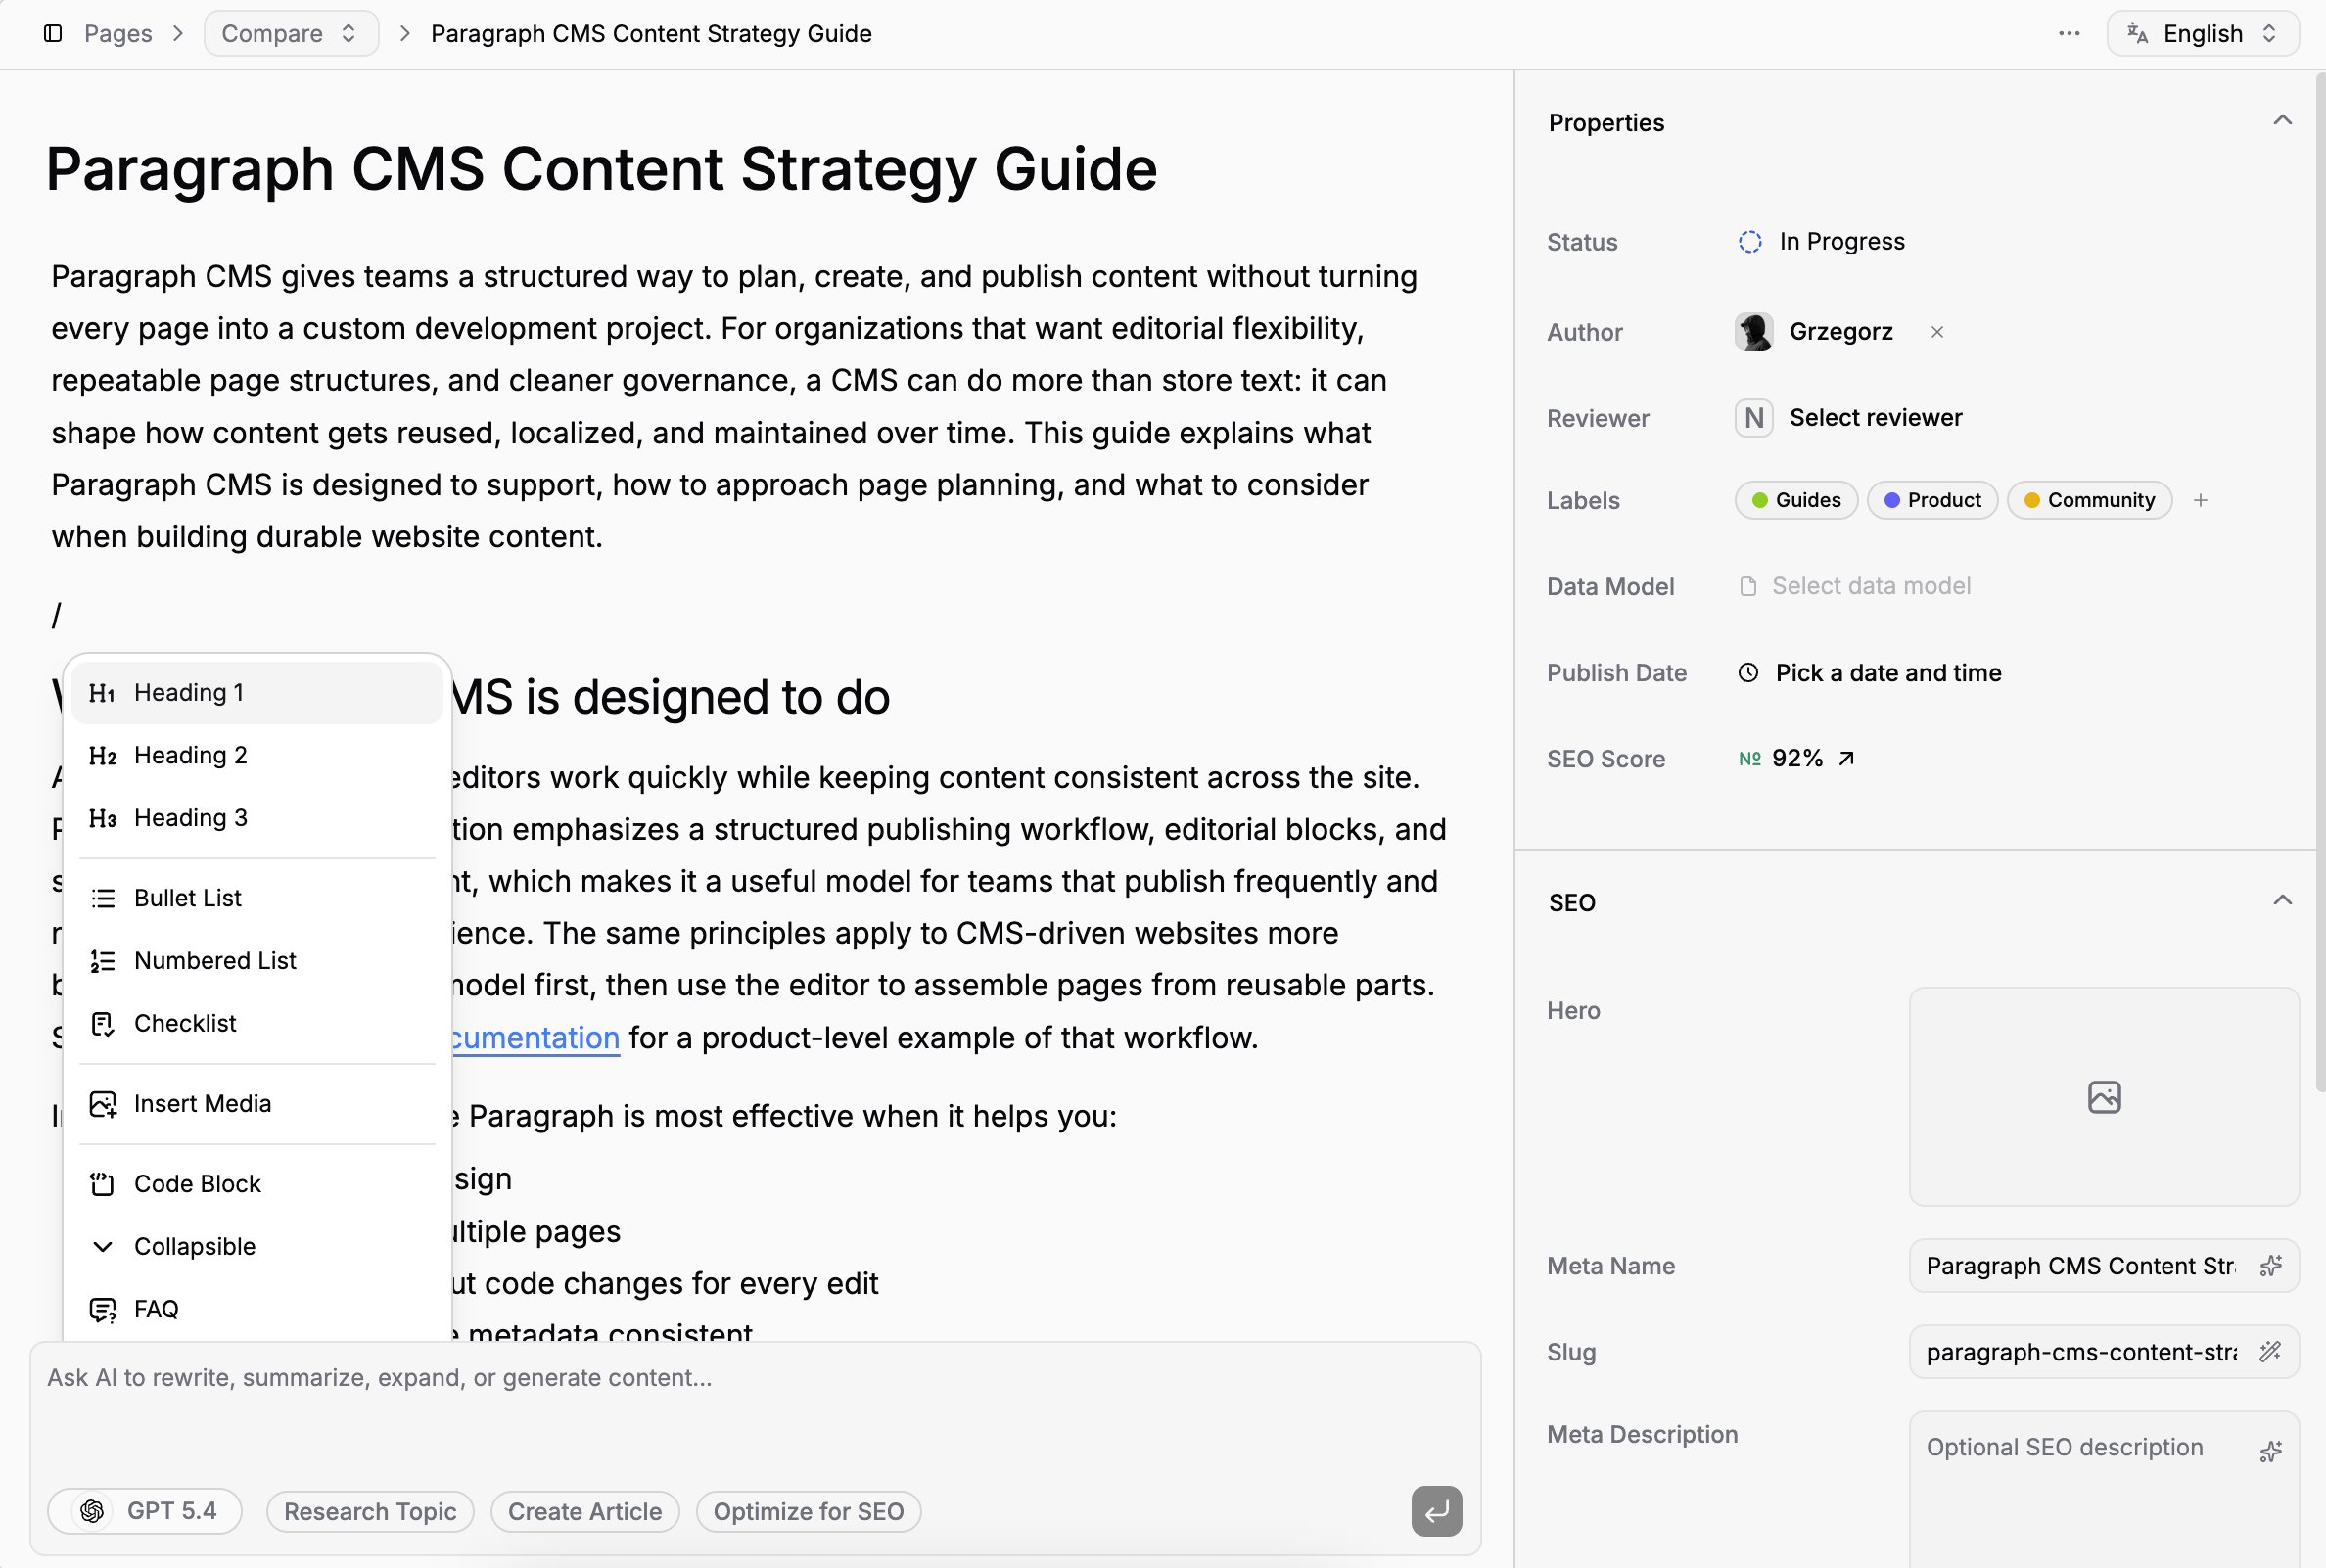Open the documentation hyperlink in text
Viewport: 2326px width, 1568px height.
point(535,1038)
